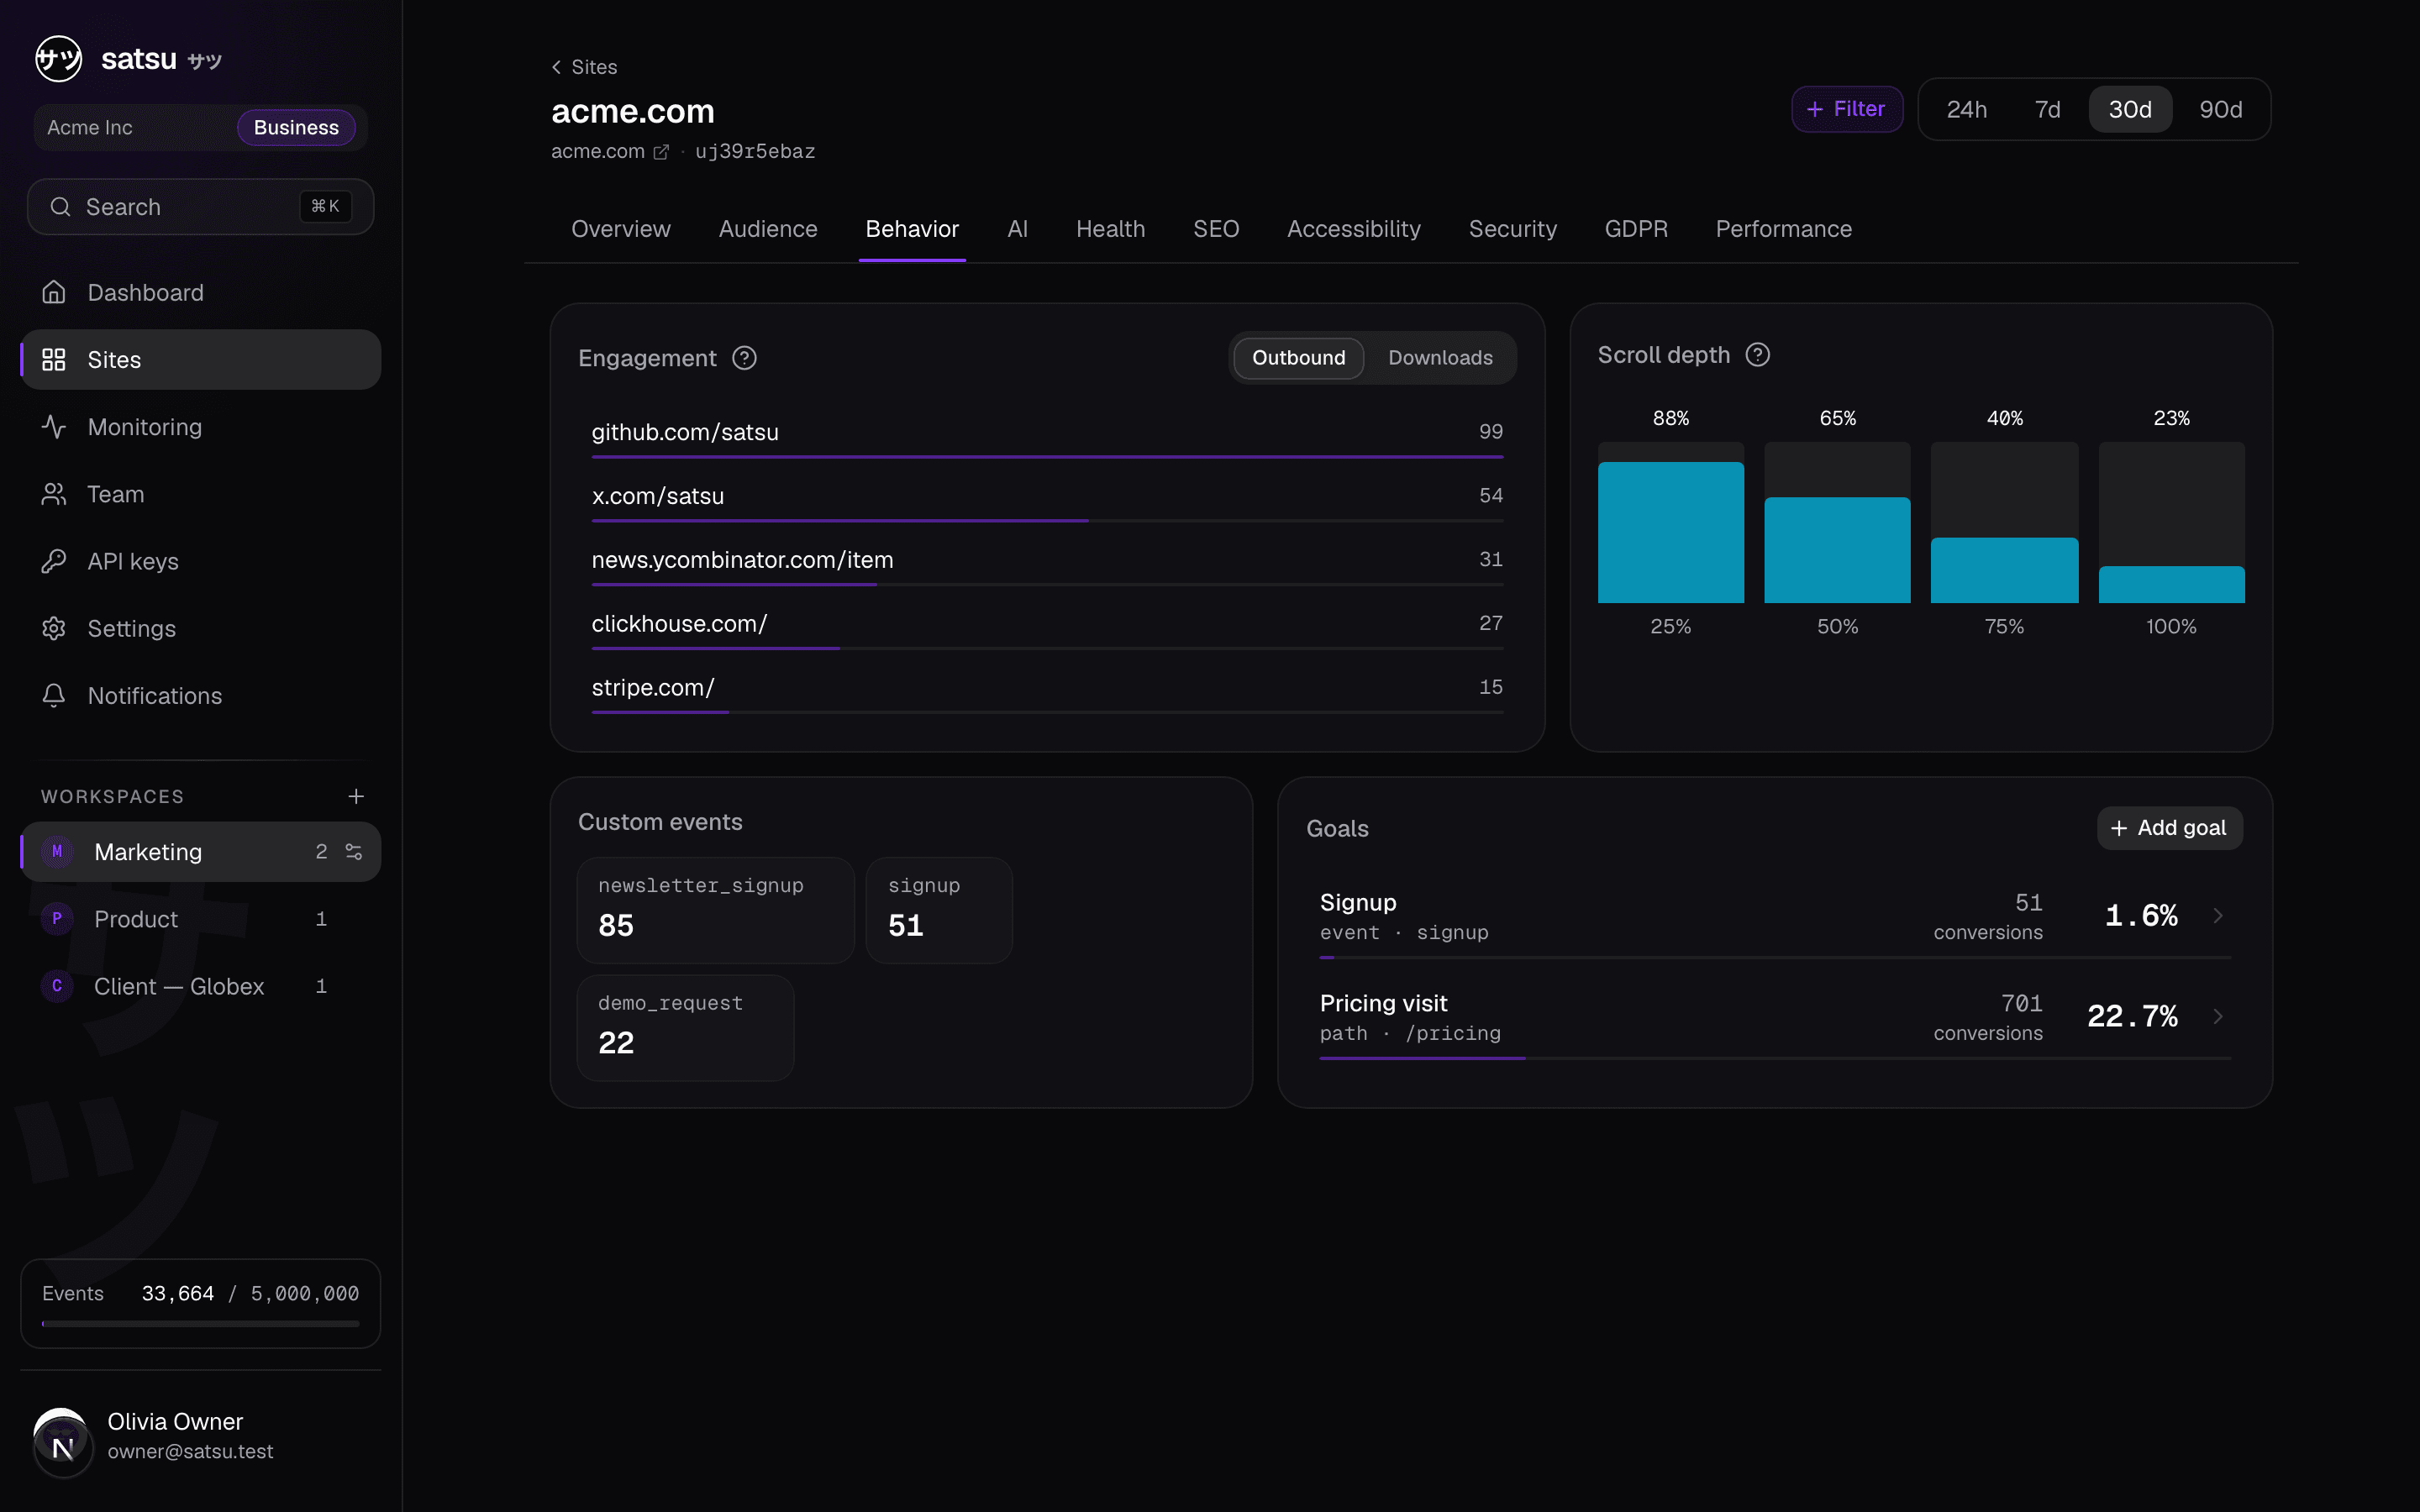Open Notifications bell icon
2420x1512 pixels.
tap(54, 695)
